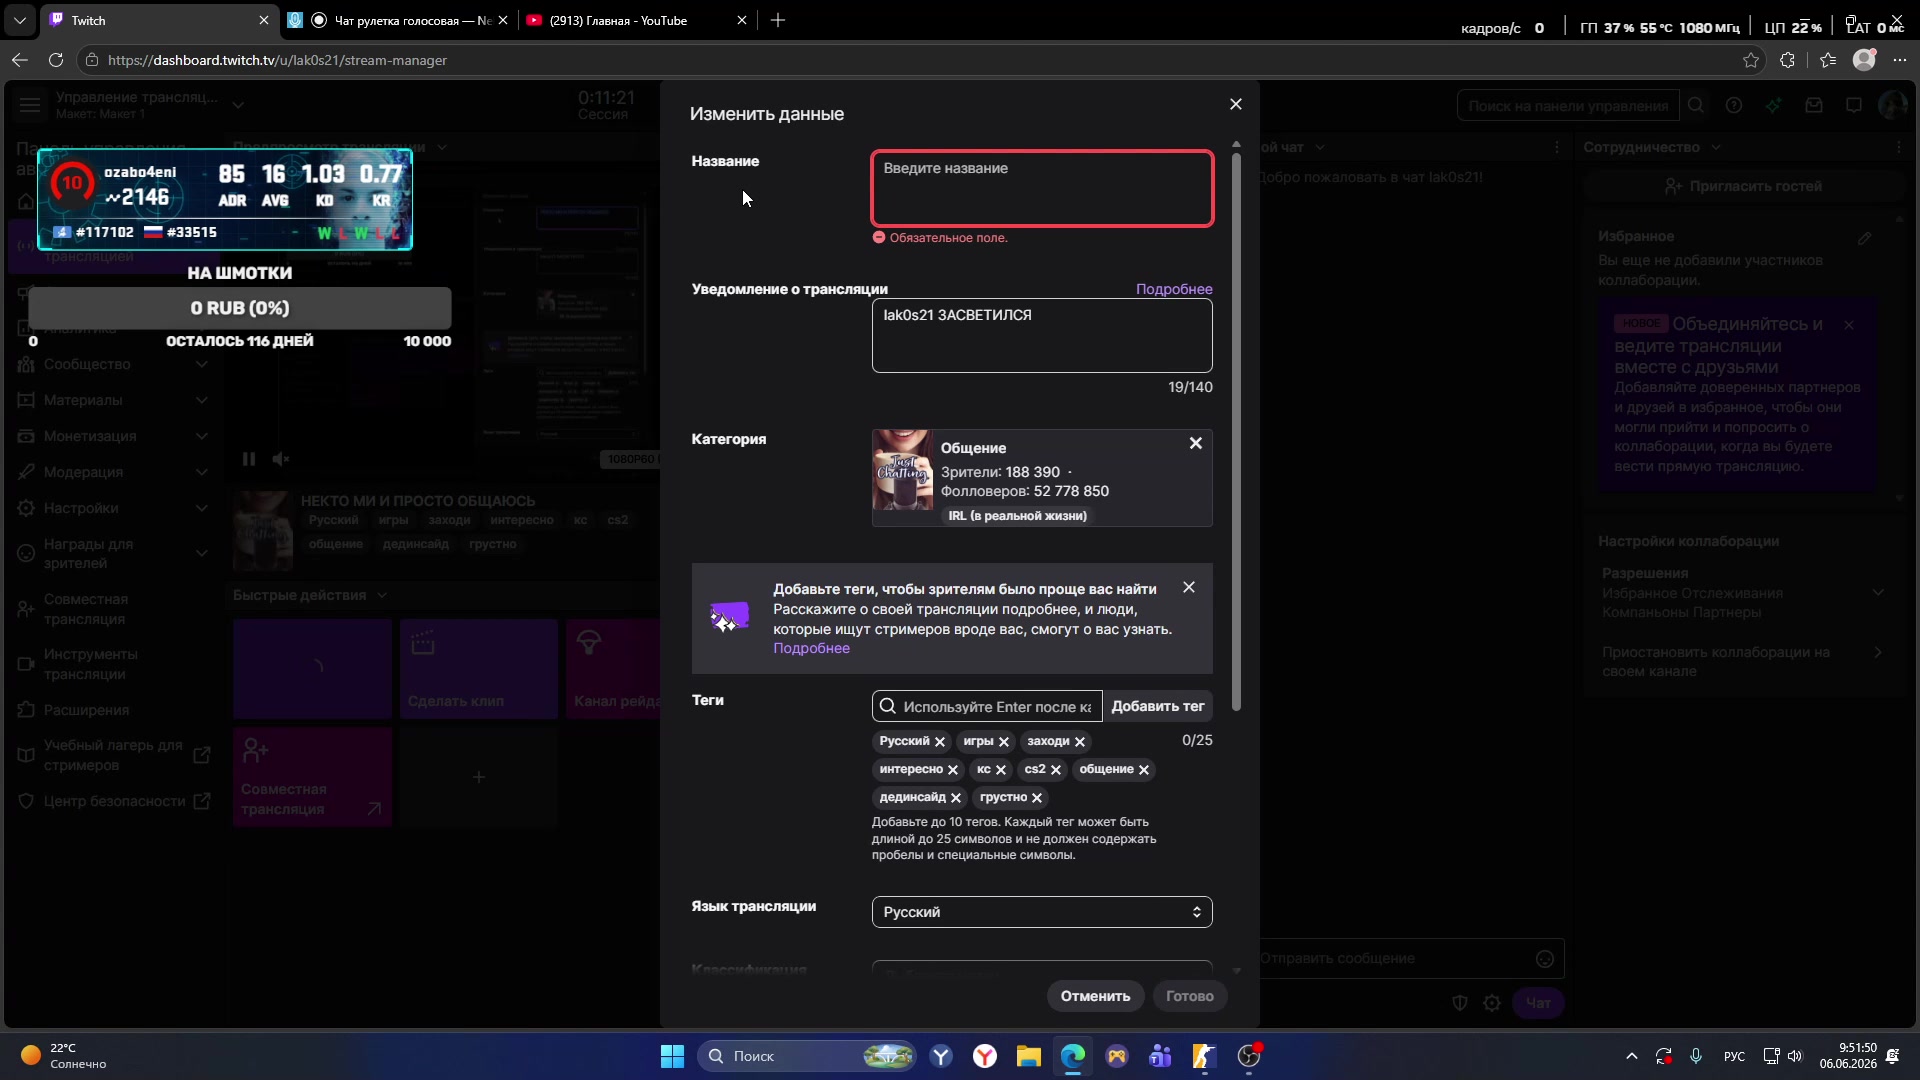
Task: Open the dashboard hamburger menu
Action: 30,105
